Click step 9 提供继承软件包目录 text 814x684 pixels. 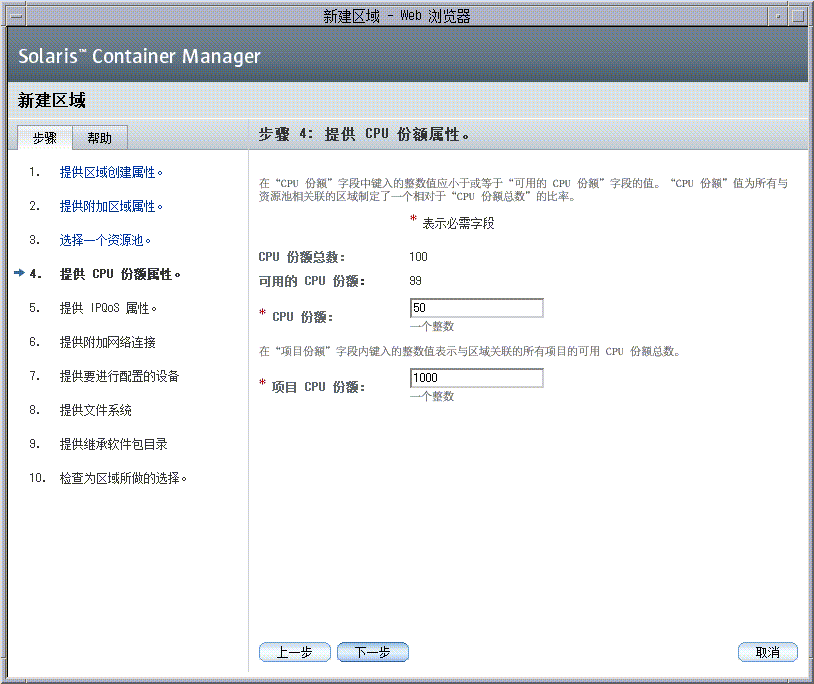click(114, 444)
